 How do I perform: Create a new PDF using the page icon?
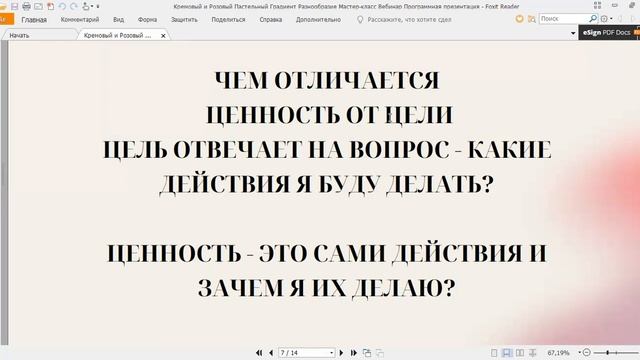(x=51, y=6)
